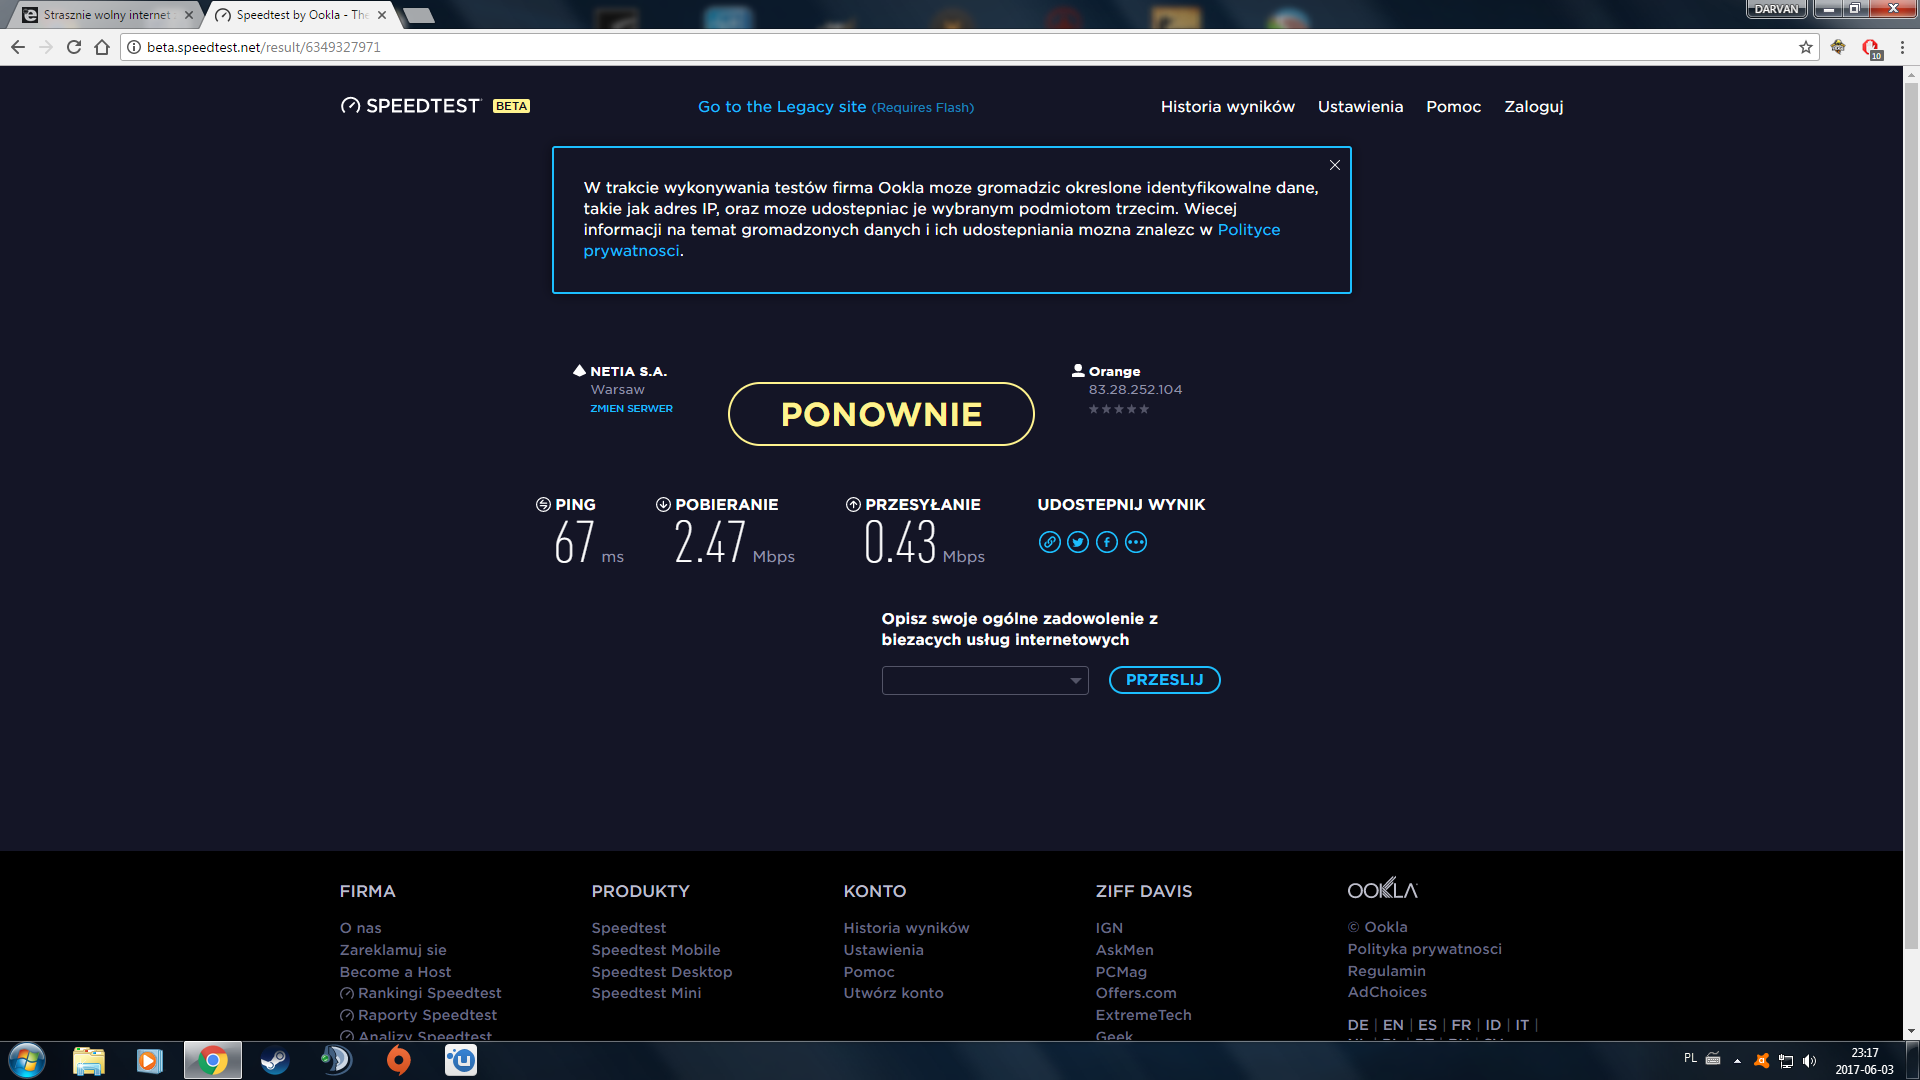Open Ustawienia in top navigation
Image resolution: width=1920 pixels, height=1080 pixels.
click(1360, 106)
